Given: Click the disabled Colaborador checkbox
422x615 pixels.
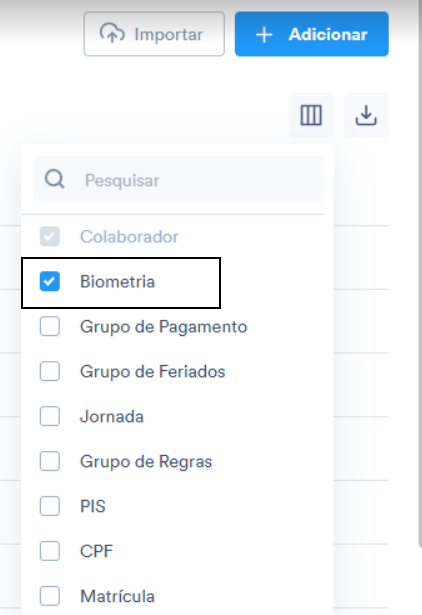Looking at the screenshot, I should (50, 236).
